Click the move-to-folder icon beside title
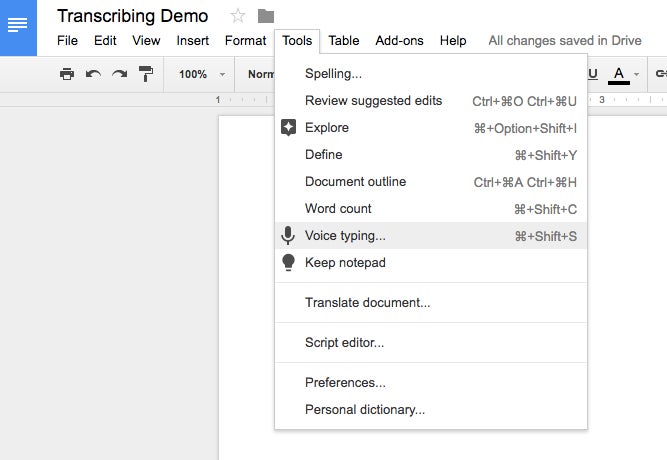The image size is (667, 460). 266,16
